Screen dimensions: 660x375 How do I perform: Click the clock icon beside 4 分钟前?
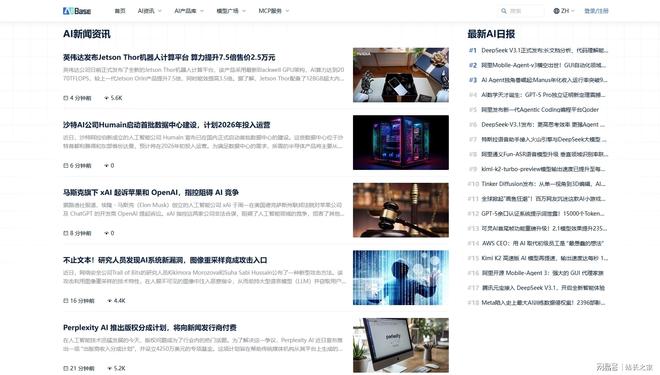66,98
